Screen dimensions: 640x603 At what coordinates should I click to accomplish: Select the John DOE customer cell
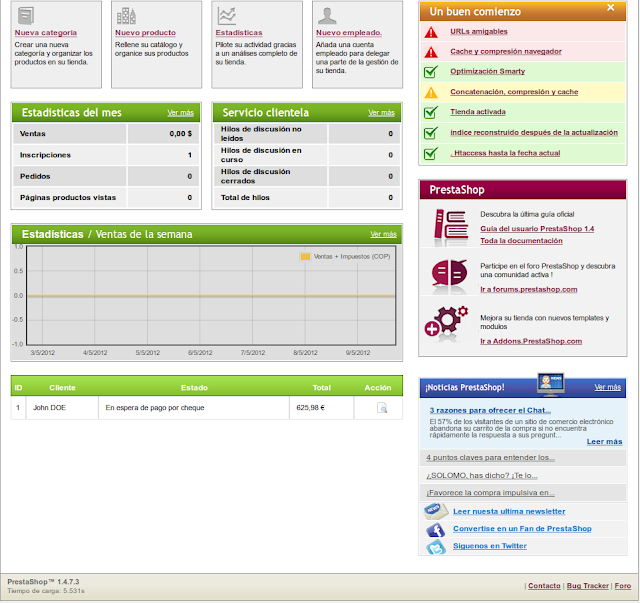tap(62, 408)
